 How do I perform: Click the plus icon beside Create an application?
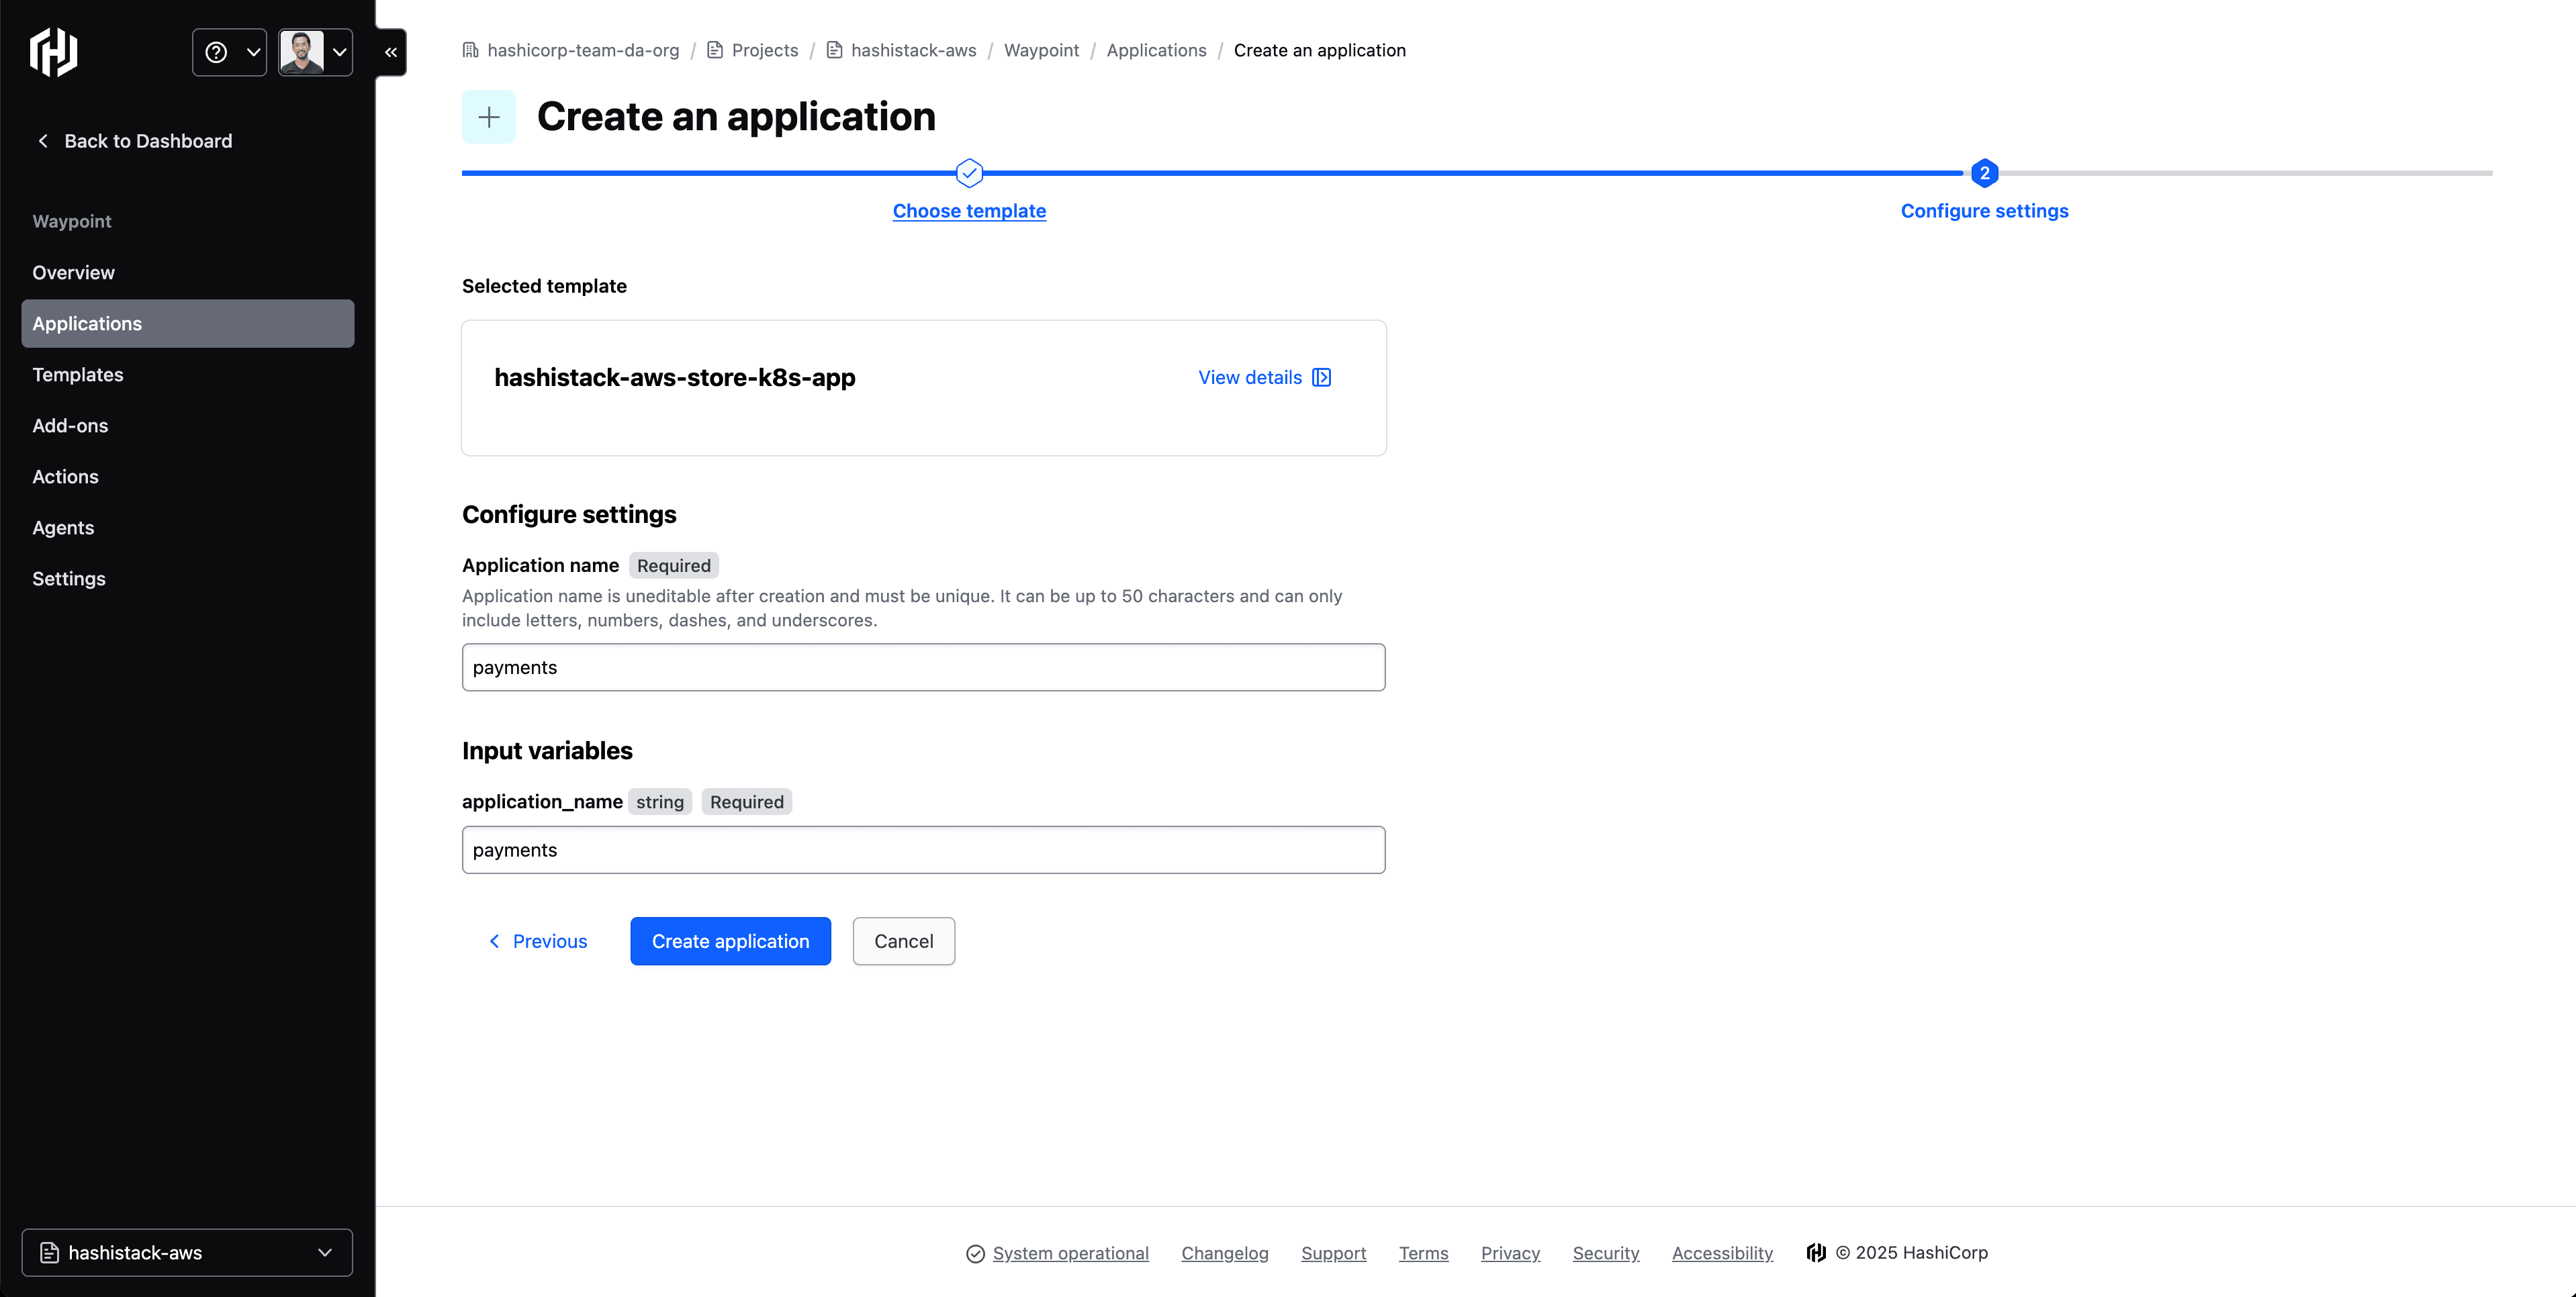488,116
